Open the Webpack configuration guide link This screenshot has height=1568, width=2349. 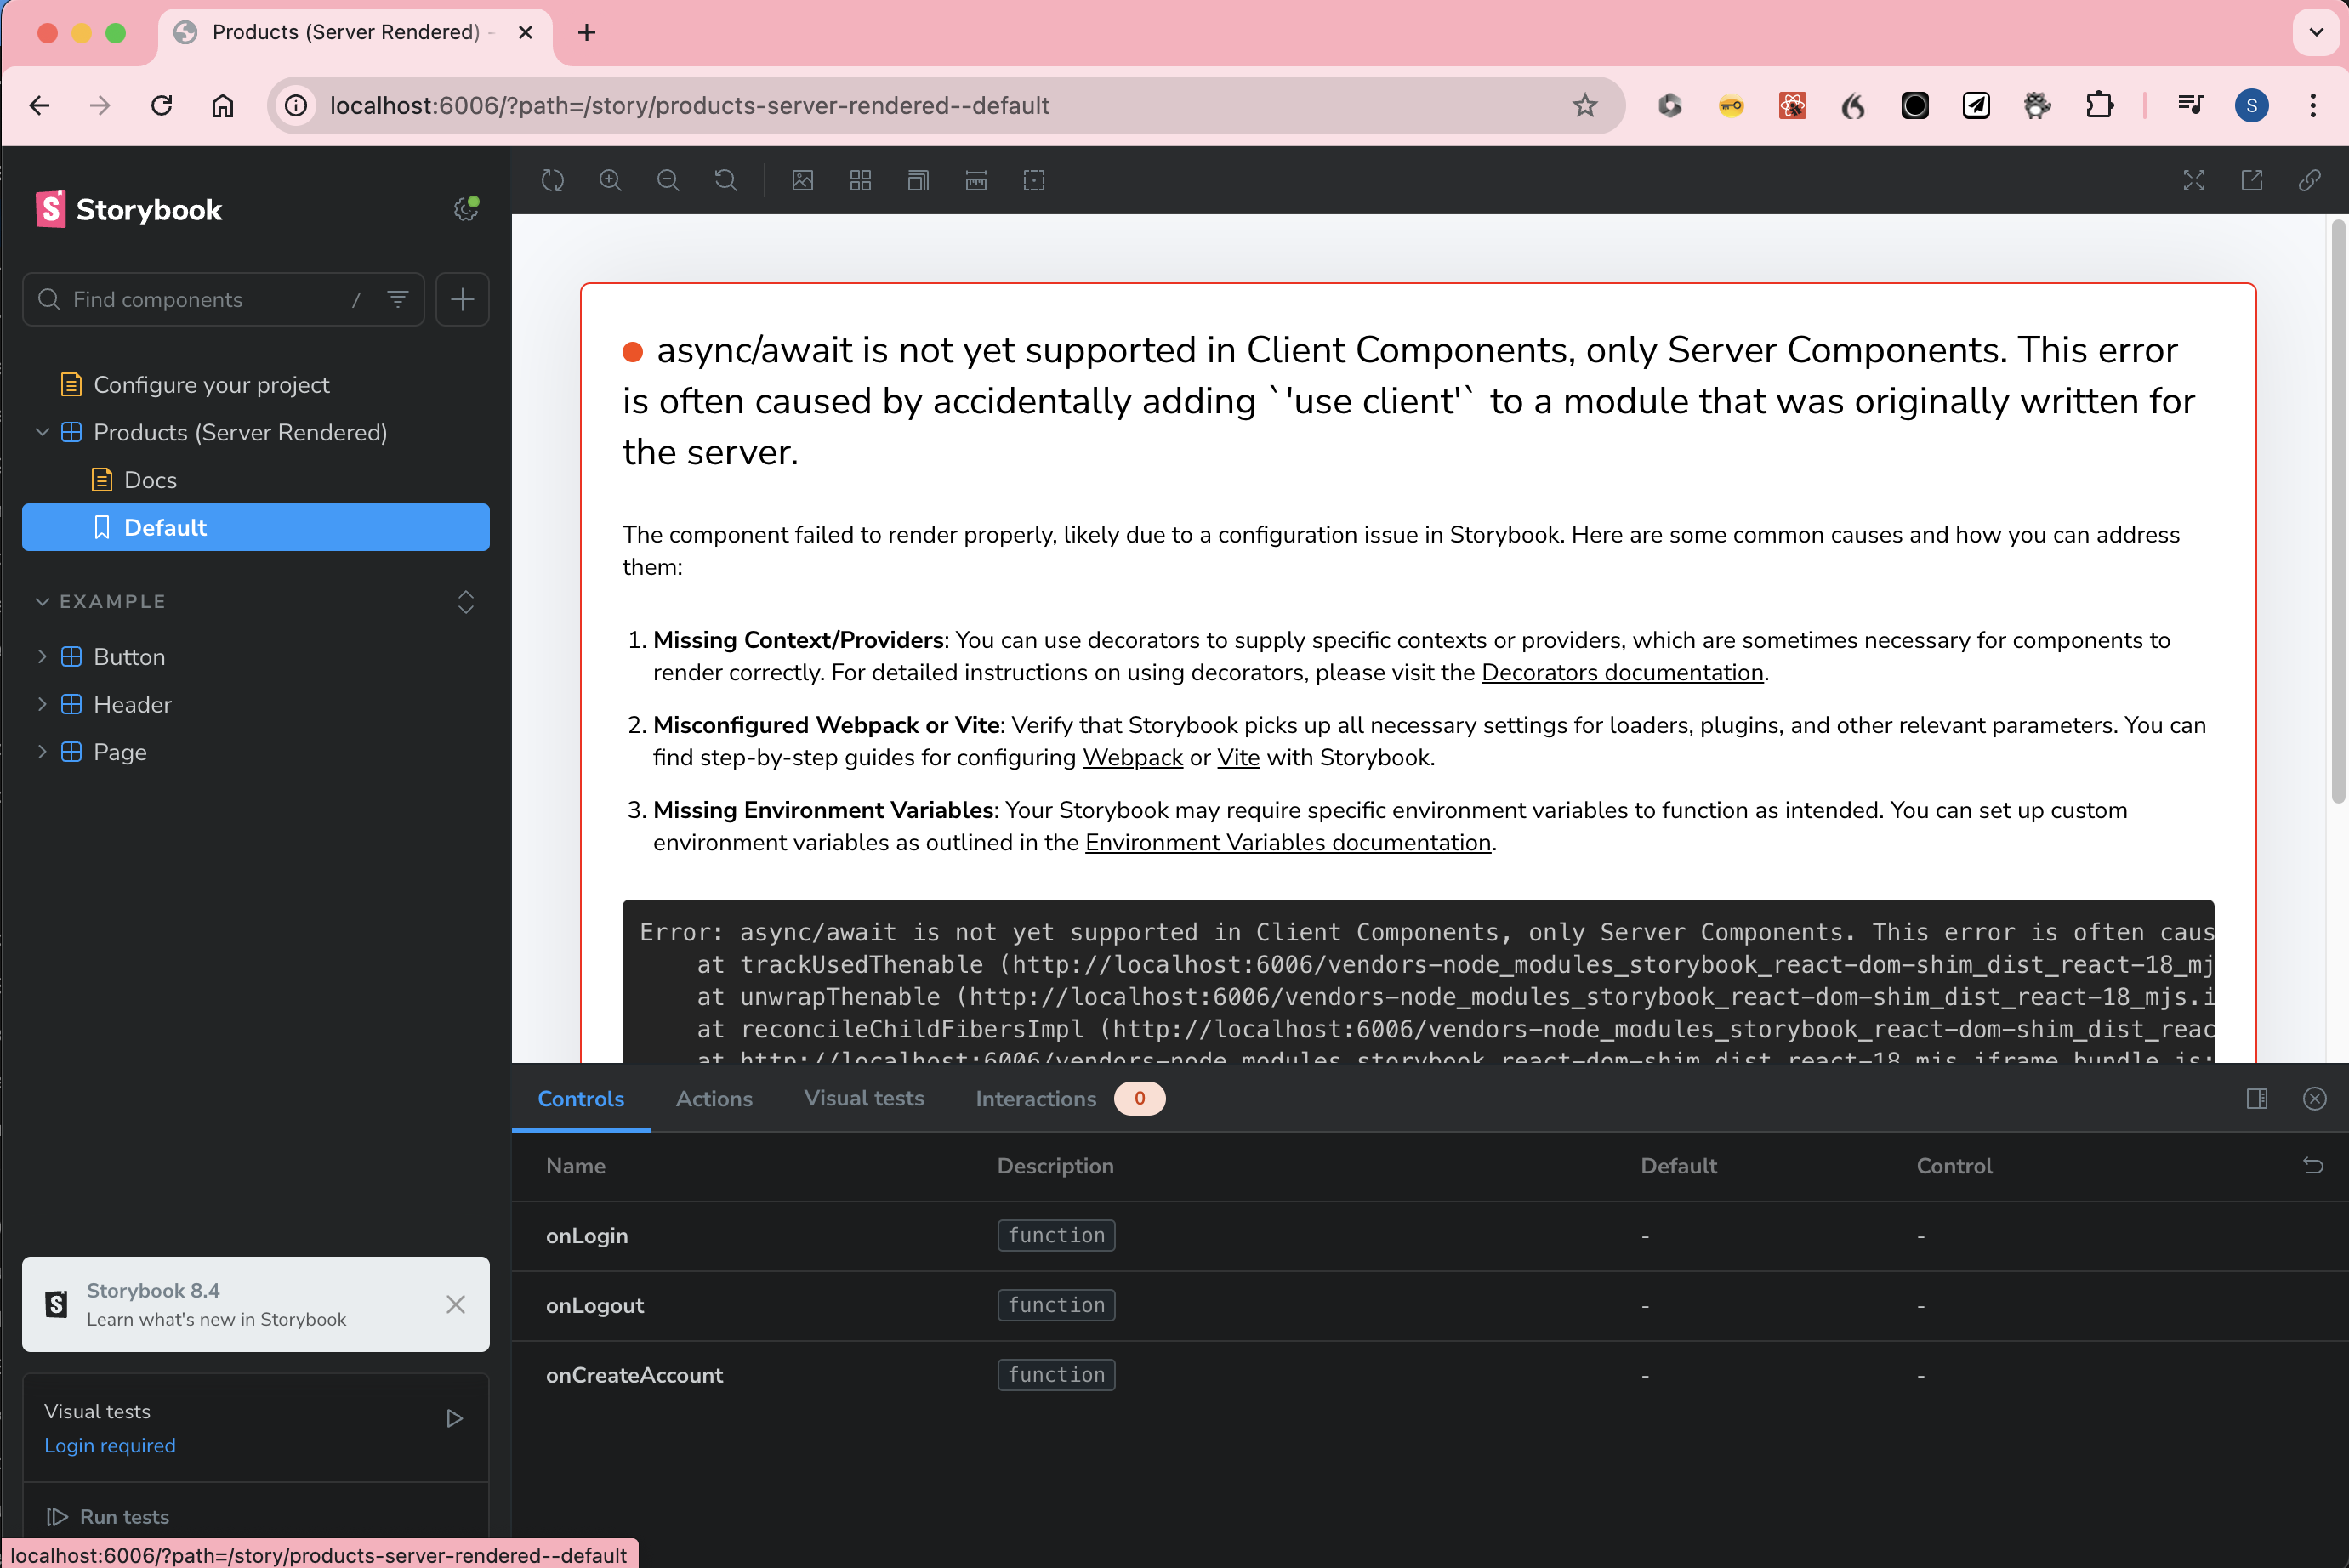[1133, 757]
